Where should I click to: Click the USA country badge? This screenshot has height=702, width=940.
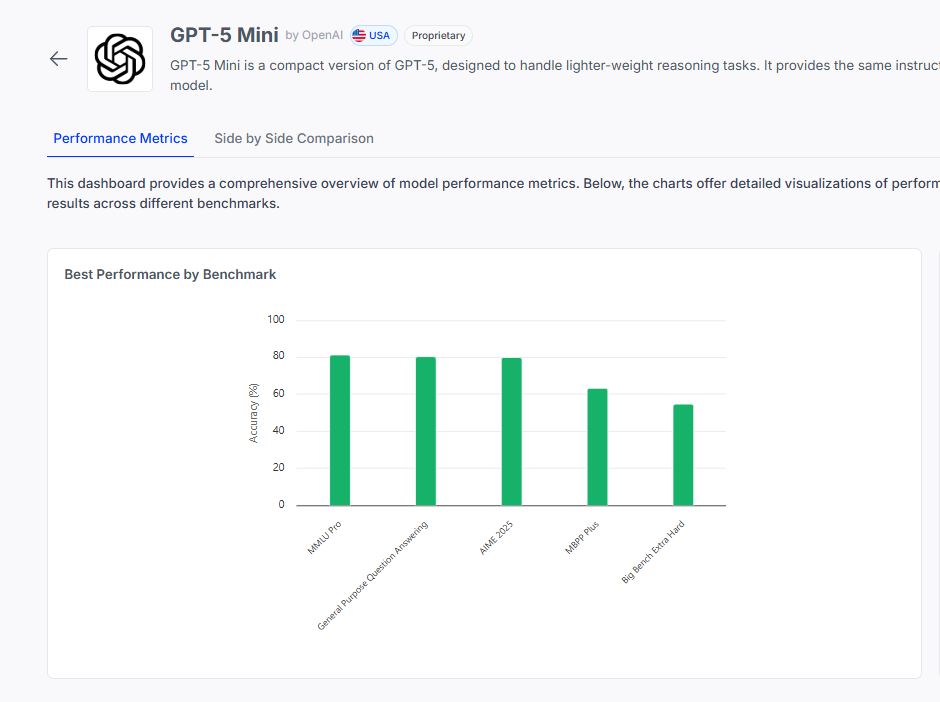pos(373,35)
